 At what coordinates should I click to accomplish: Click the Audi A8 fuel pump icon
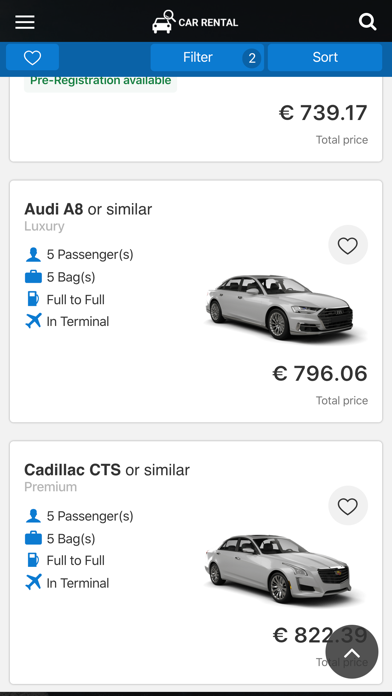tap(33, 299)
